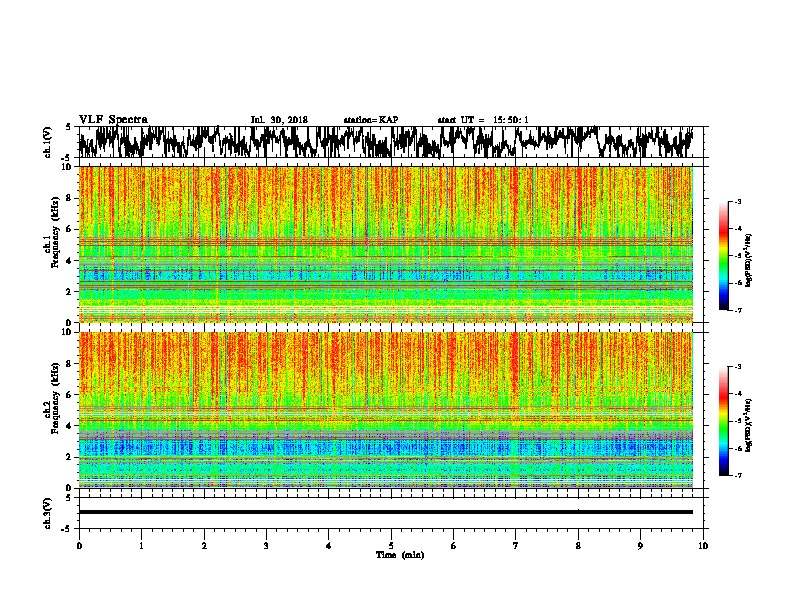
Task: Click the flat black ch.3 signal line
Action: [385, 512]
